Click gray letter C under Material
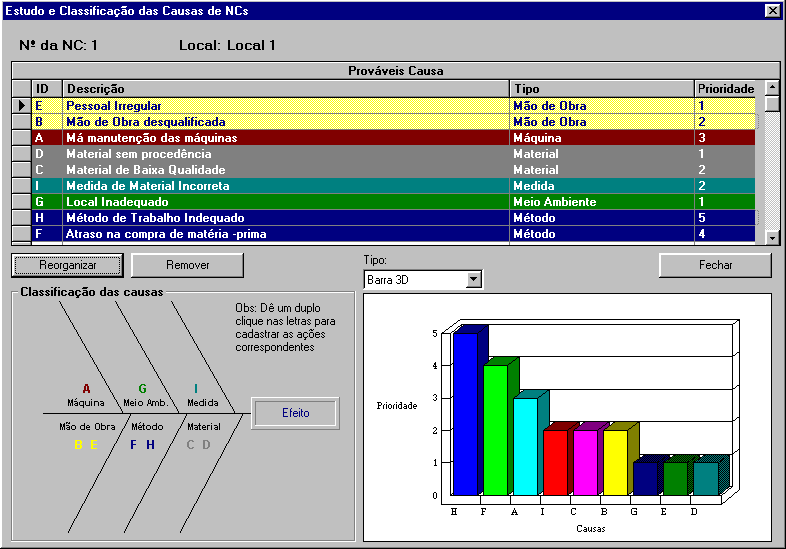Viewport: 786px width, 549px height. [x=190, y=445]
